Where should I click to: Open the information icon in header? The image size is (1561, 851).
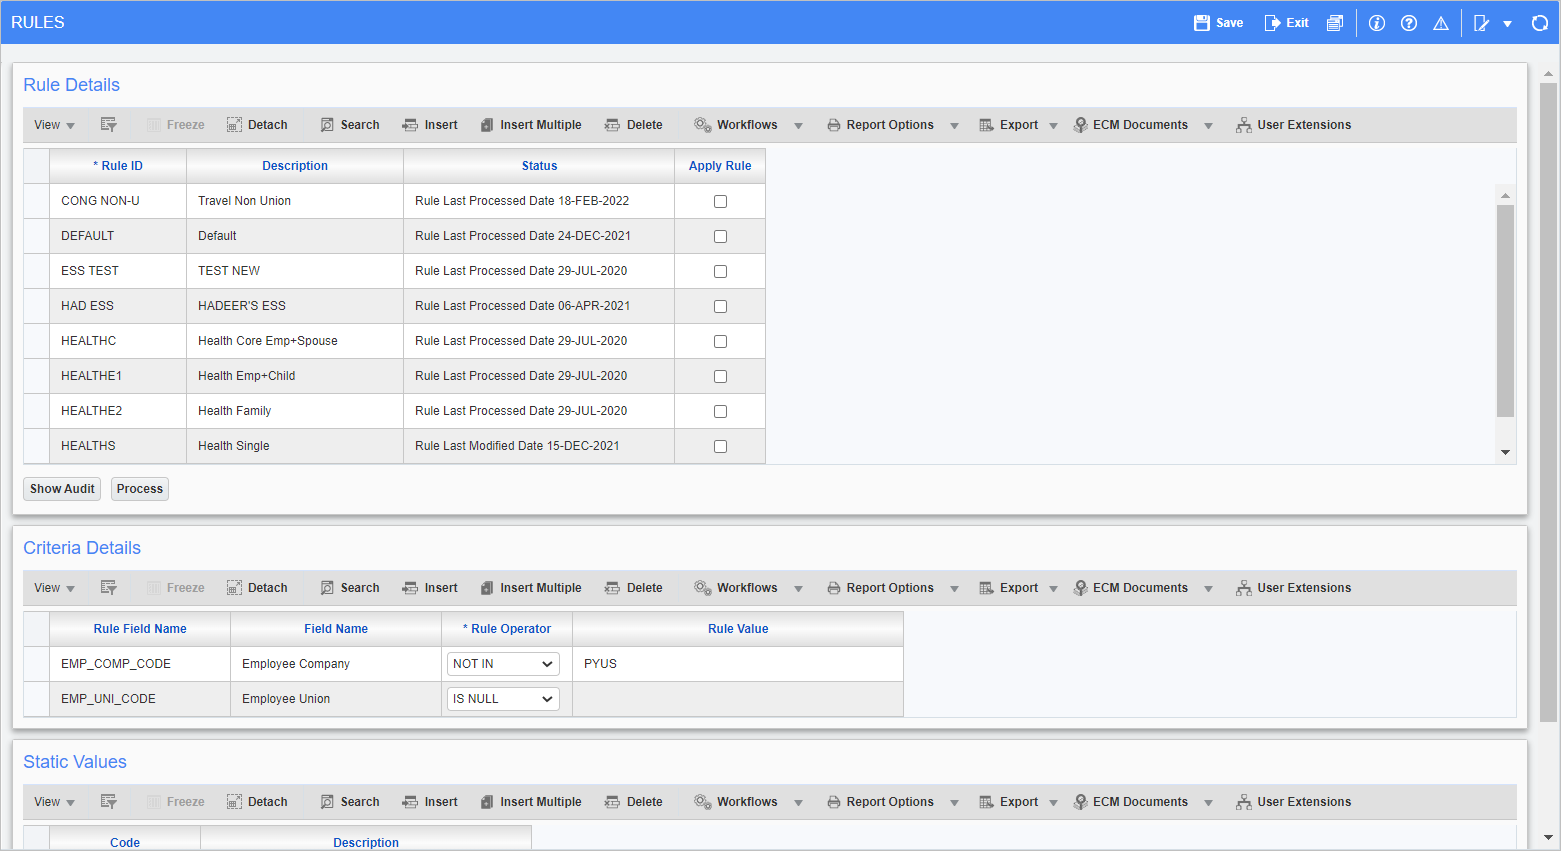pos(1377,23)
